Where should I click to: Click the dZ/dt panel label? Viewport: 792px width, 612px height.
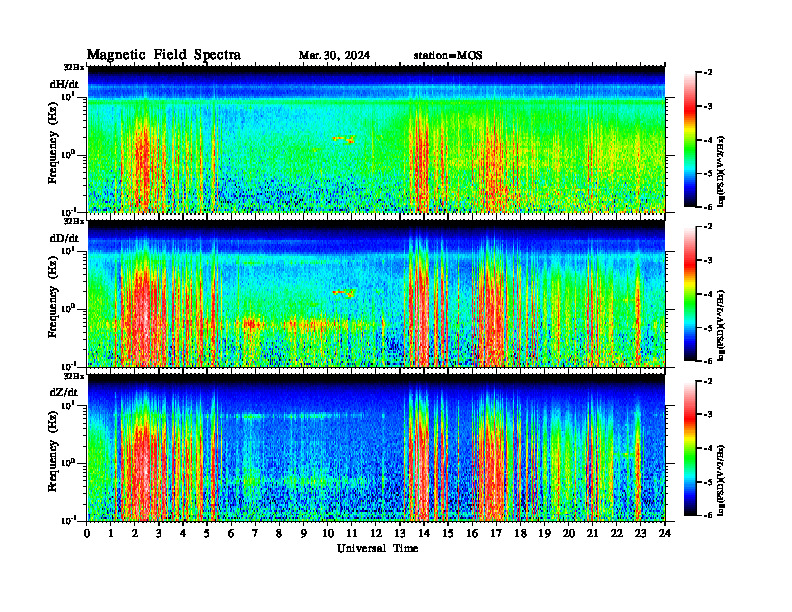pyautogui.click(x=64, y=392)
